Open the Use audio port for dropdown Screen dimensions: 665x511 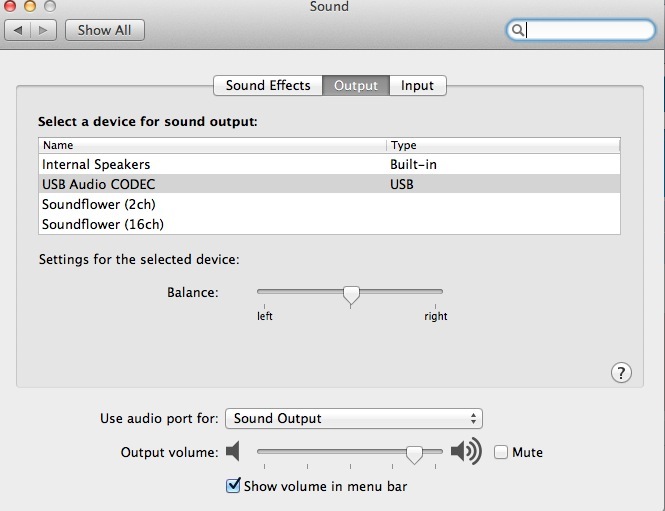tap(354, 419)
